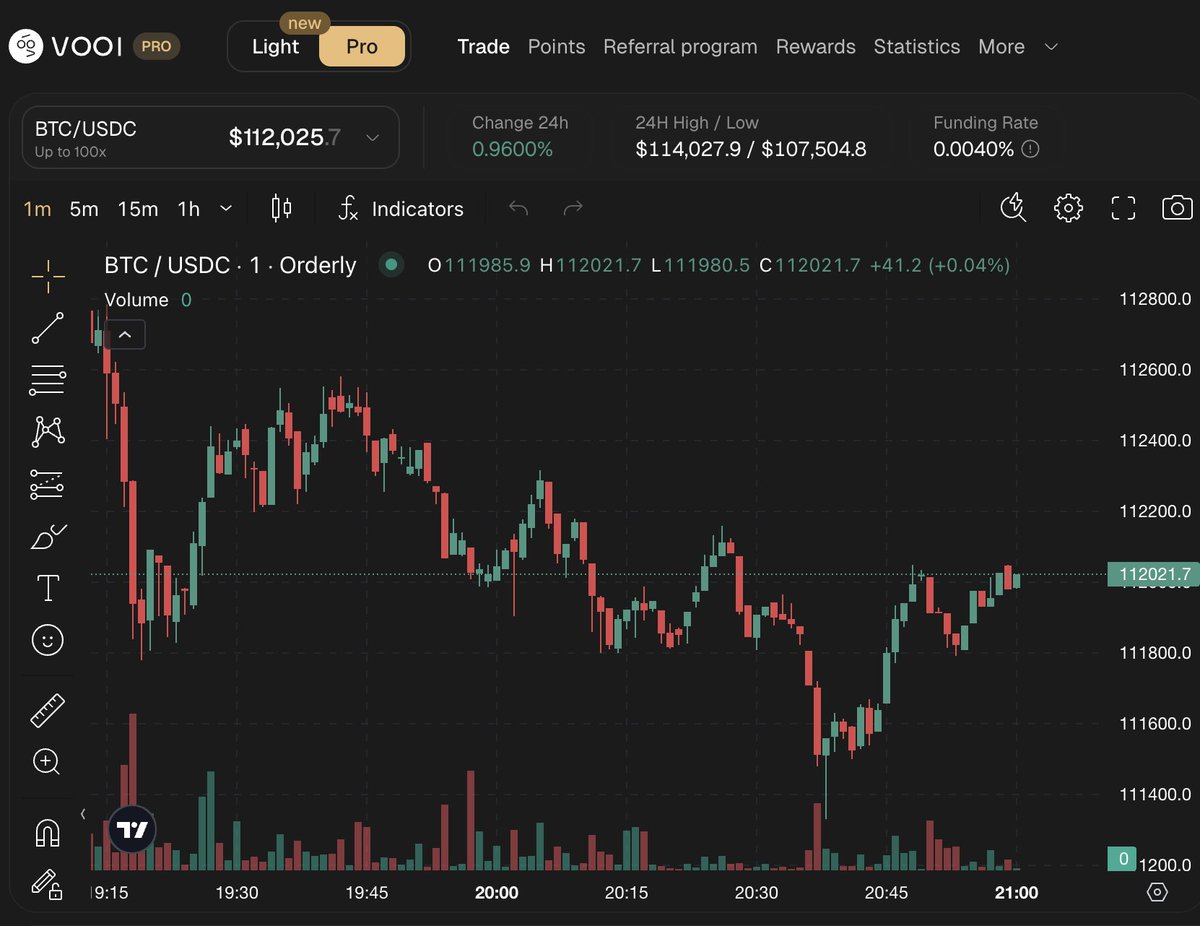
Task: Click the PRO badge next to VOOI
Action: (156, 46)
